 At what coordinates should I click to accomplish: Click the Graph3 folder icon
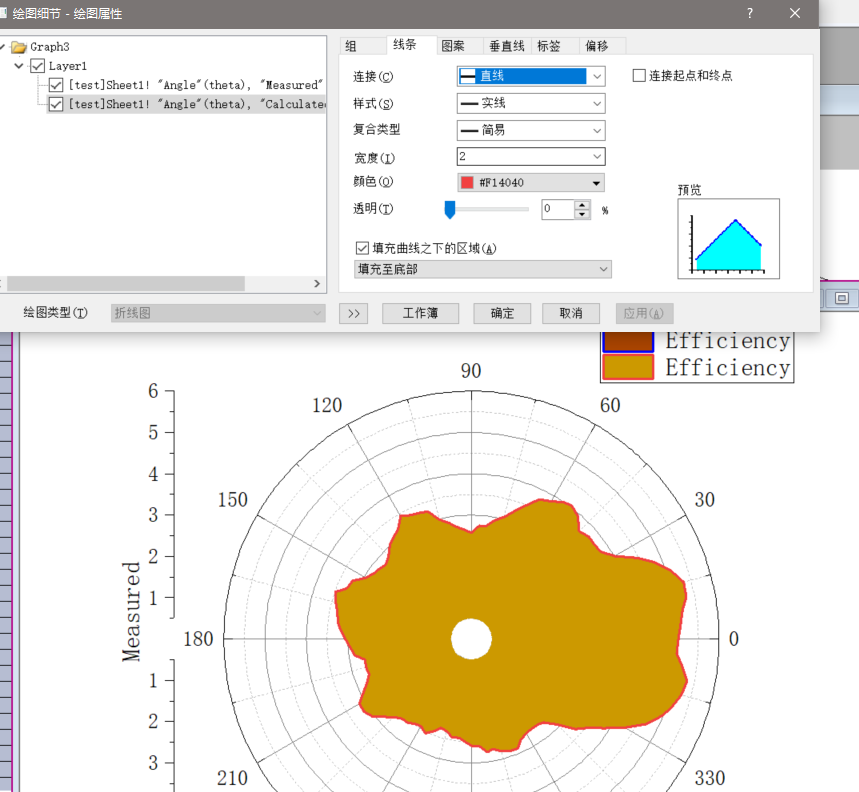click(19, 47)
